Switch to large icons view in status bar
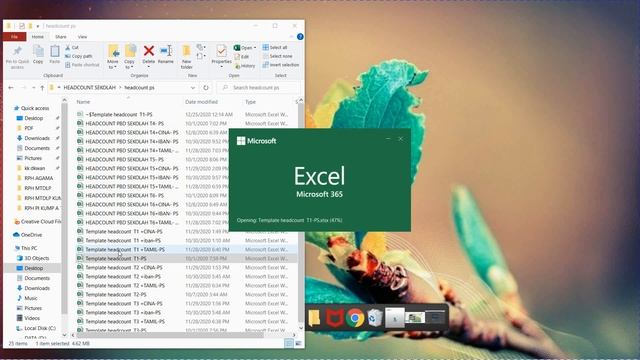Viewport: 640px width, 360px height. [x=299, y=344]
